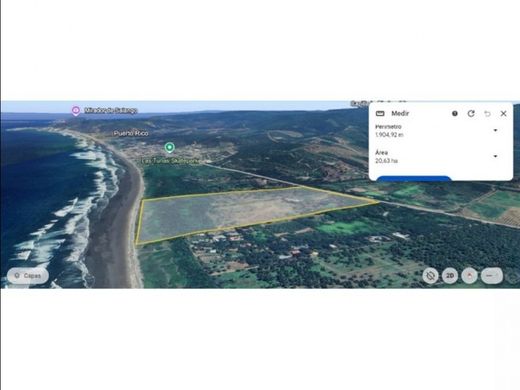Image resolution: width=520 pixels, height=390 pixels.
Task: Select the green Las Tunas Skatepark marker
Action: tap(170, 147)
